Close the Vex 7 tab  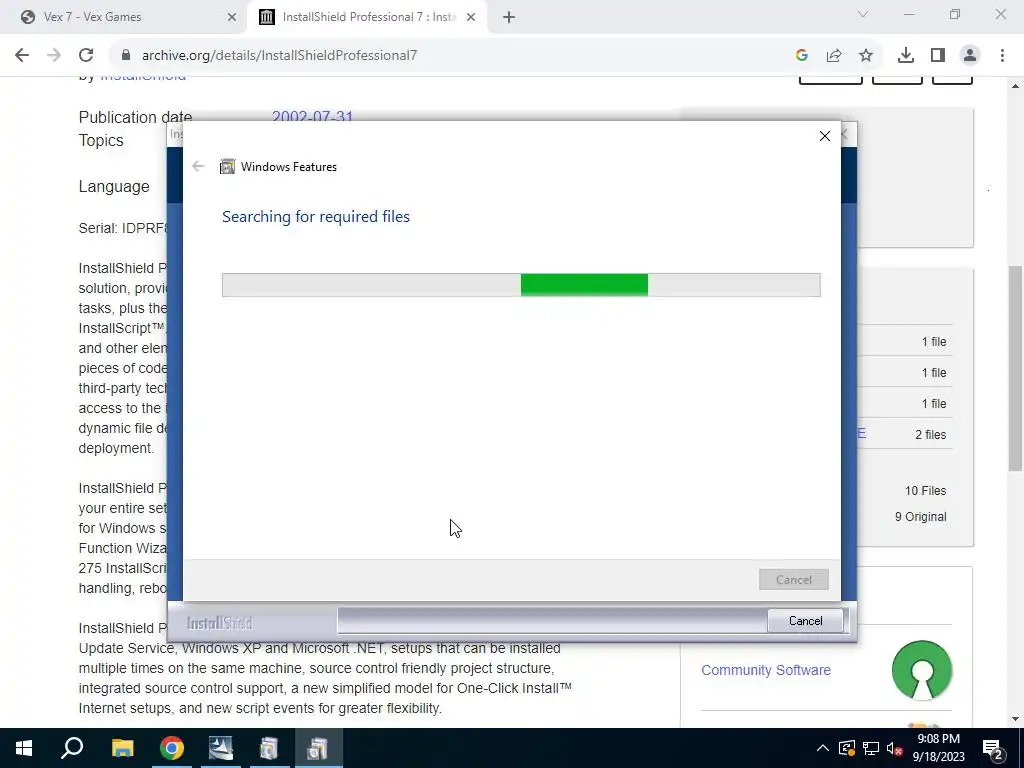(232, 18)
